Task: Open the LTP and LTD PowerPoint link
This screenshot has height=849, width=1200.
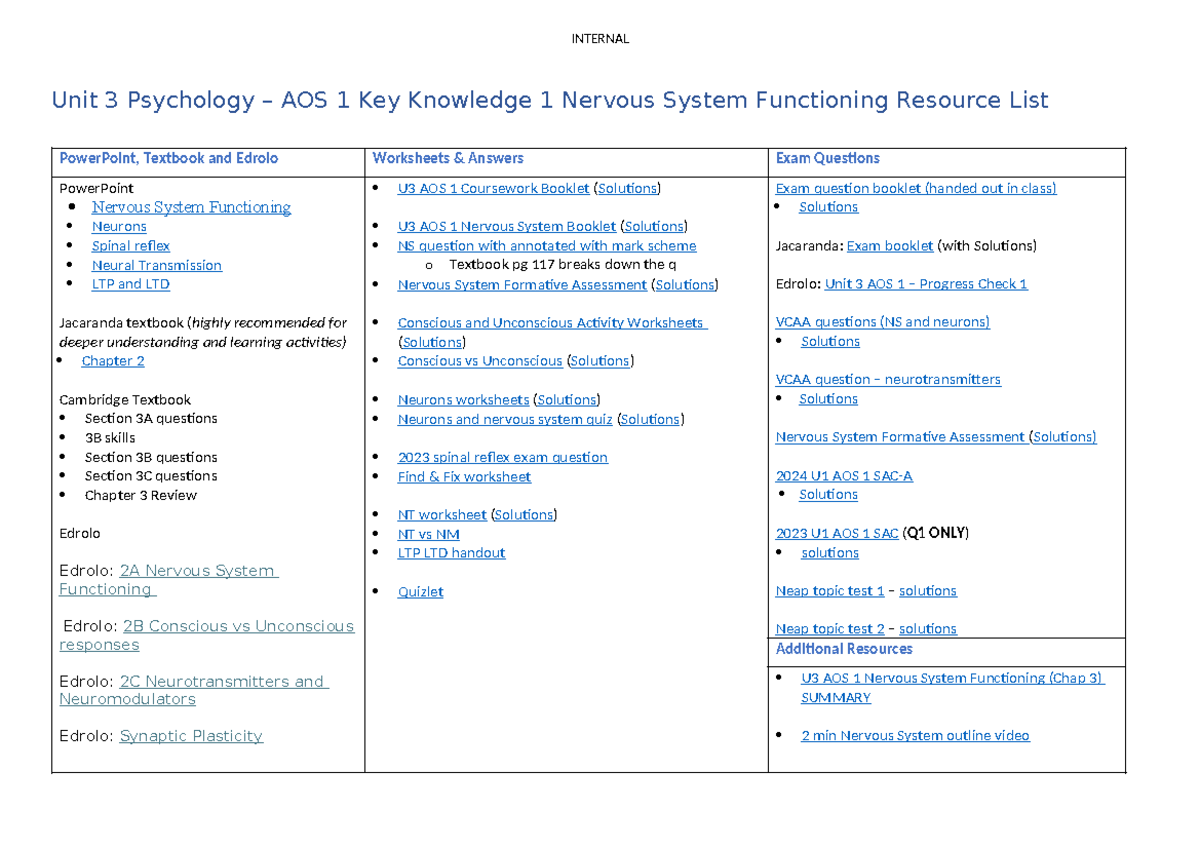Action: point(130,284)
